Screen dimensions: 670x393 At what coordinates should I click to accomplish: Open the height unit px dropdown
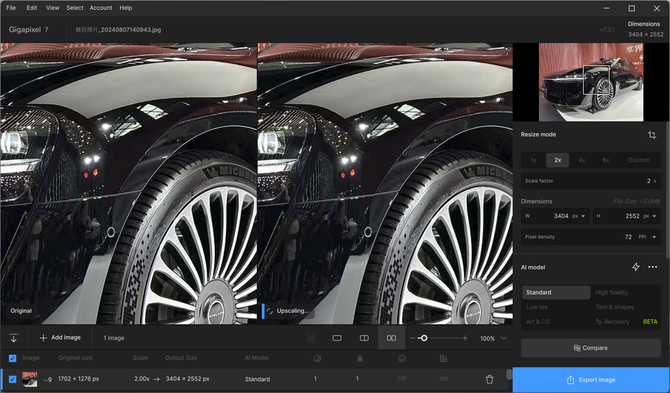tap(650, 216)
